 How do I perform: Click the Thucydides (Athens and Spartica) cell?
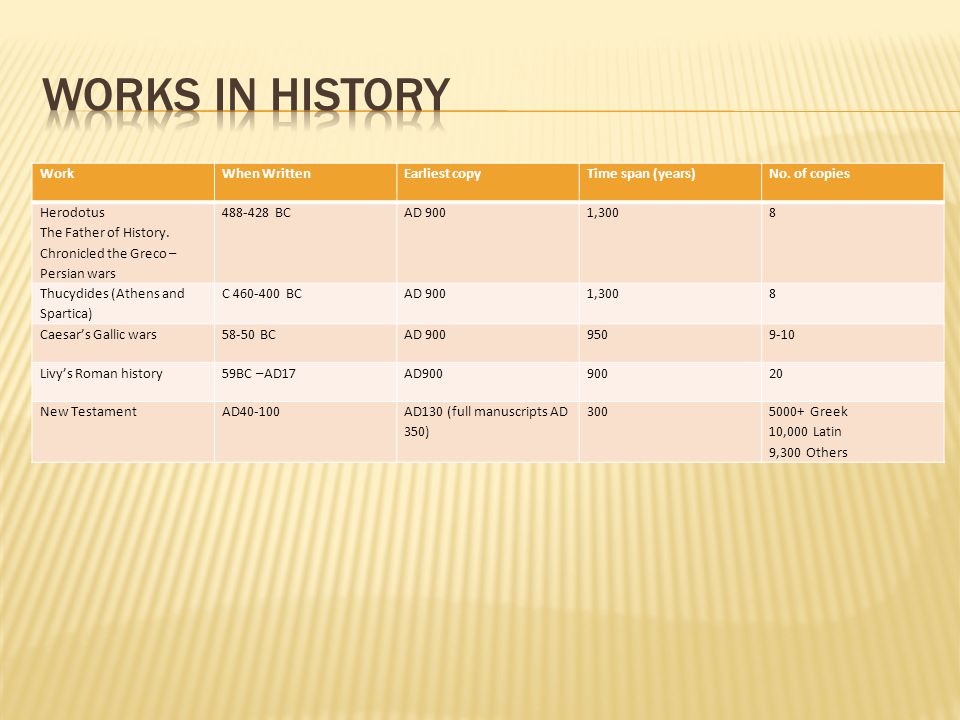123,304
